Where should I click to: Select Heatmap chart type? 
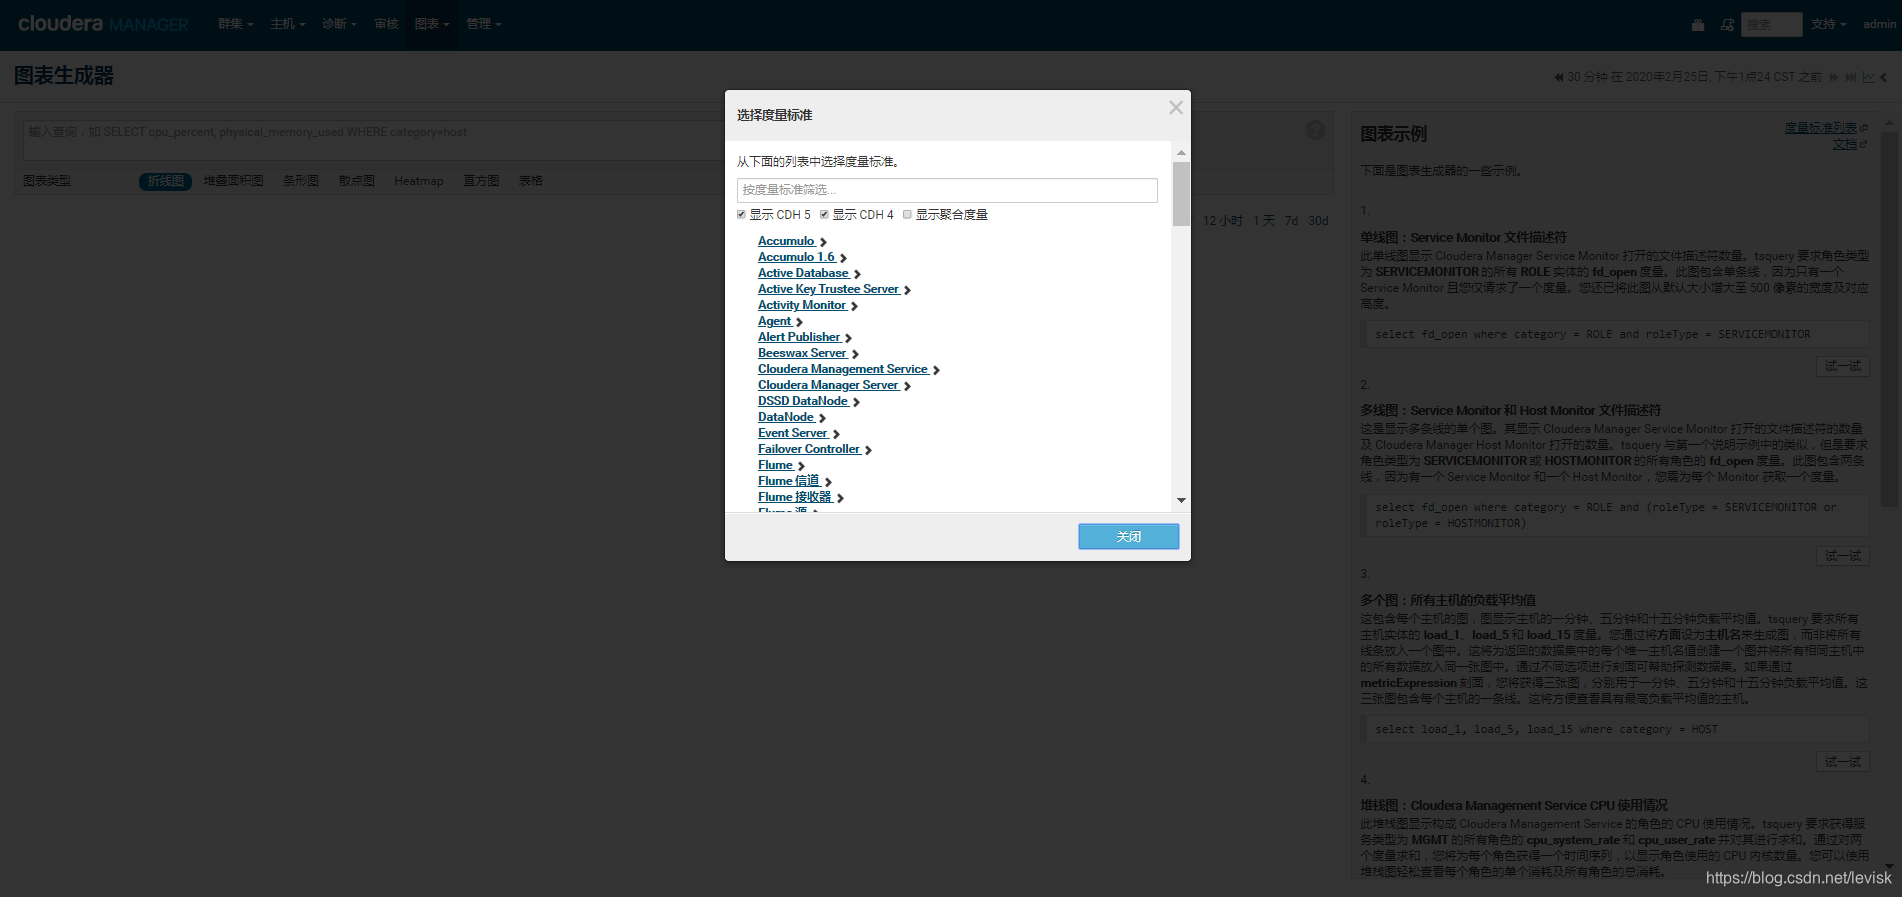[x=418, y=181]
